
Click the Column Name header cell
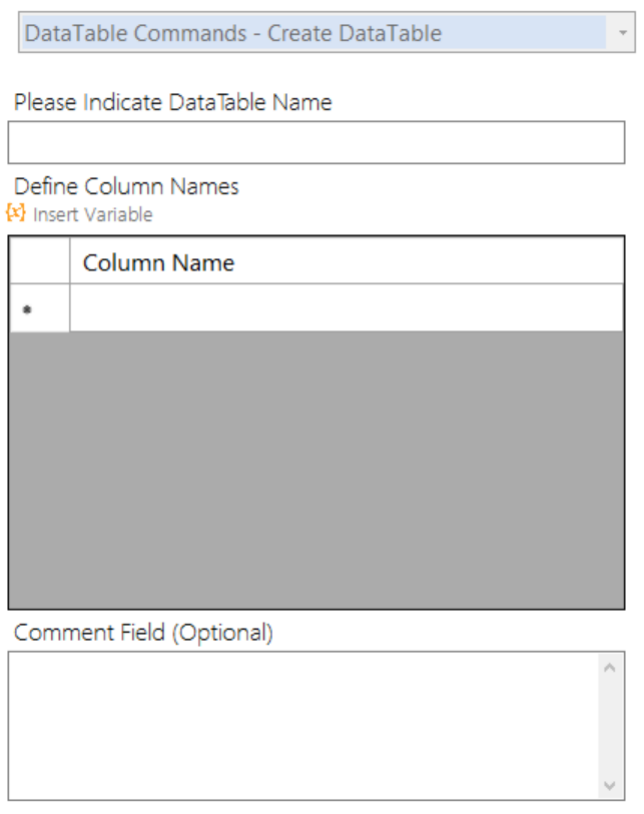(x=346, y=262)
